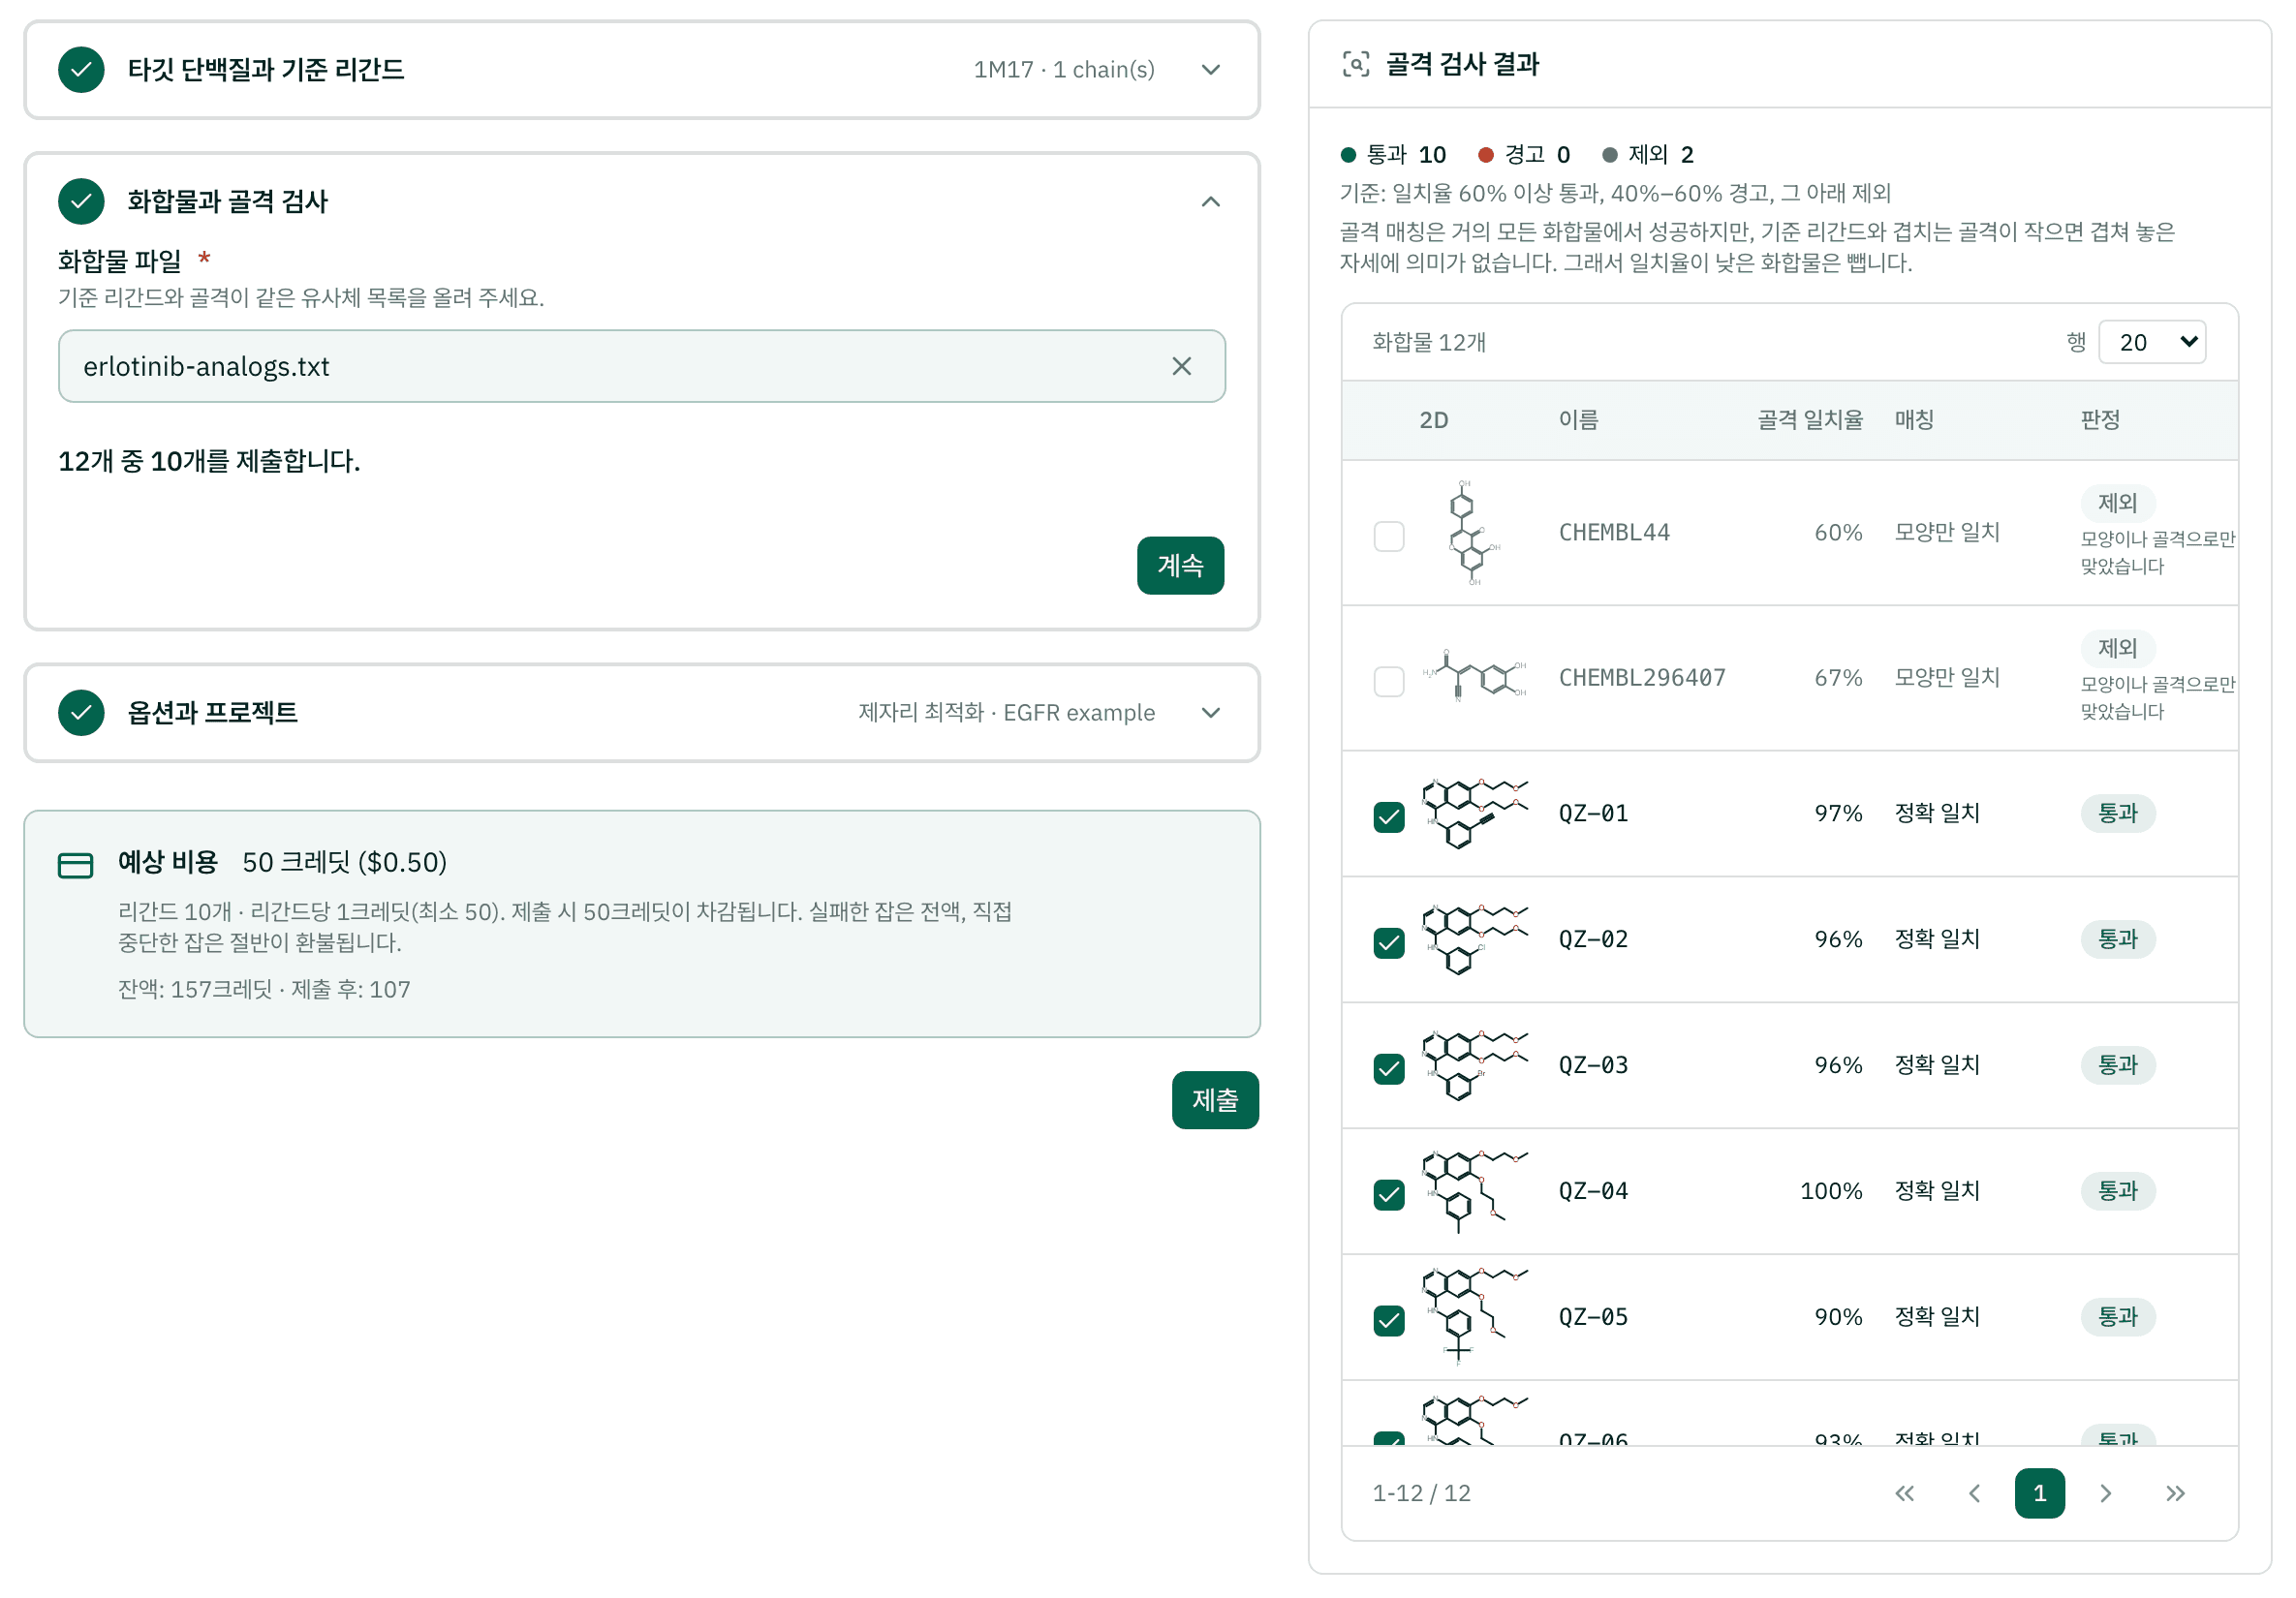
Task: Click the CHEMBL44 2D structure thumbnail
Action: pos(1474,532)
